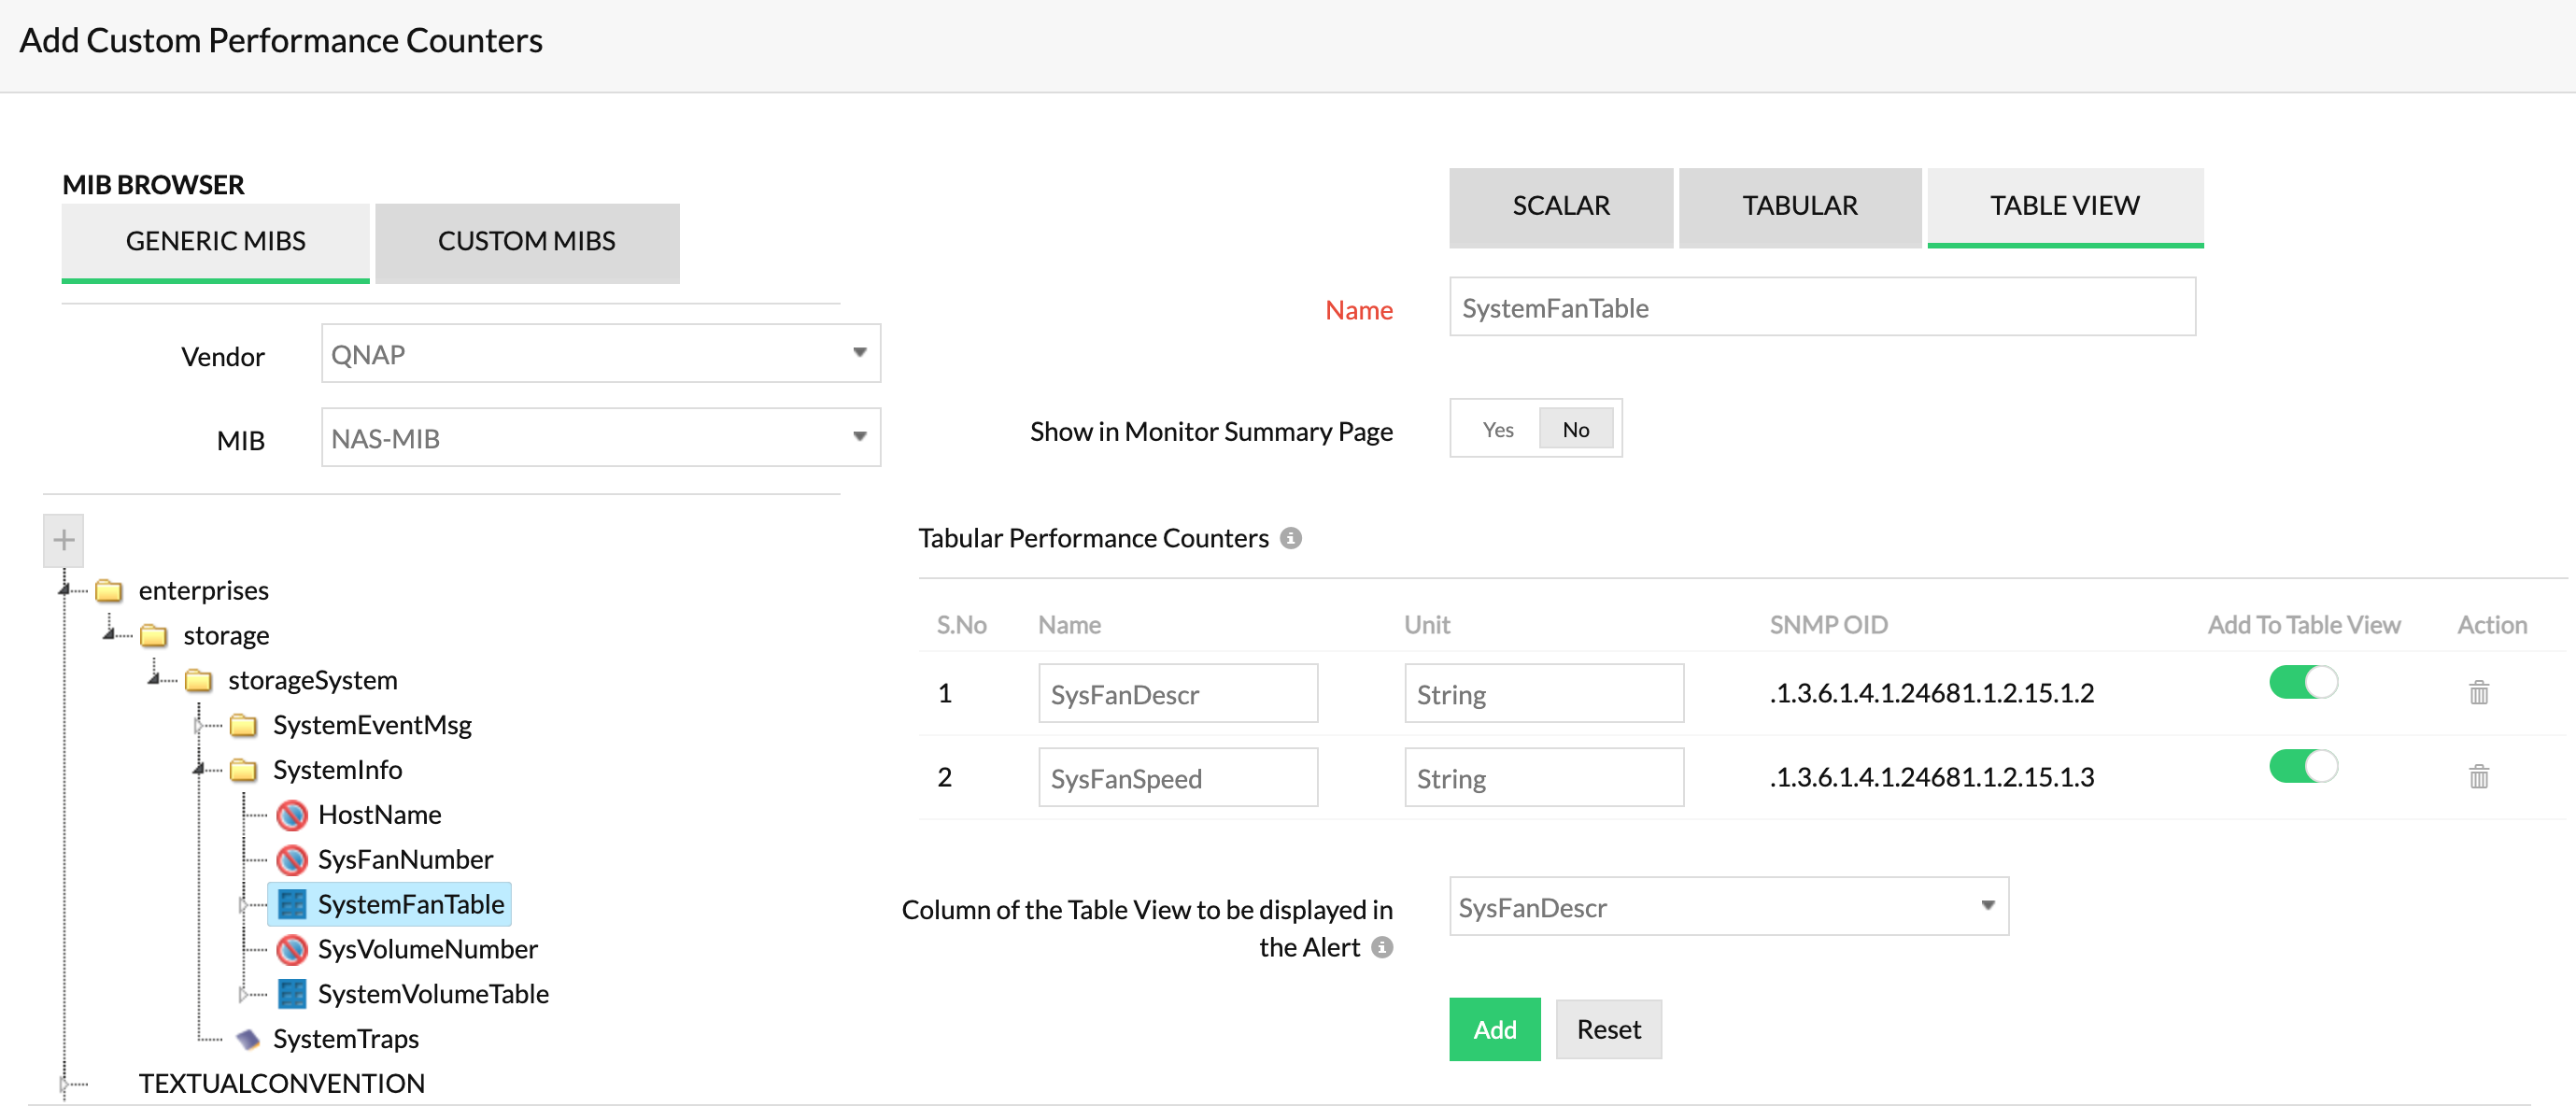This screenshot has width=2576, height=1106.
Task: Toggle Add To Table View for SysFanSpeed
Action: click(2302, 767)
